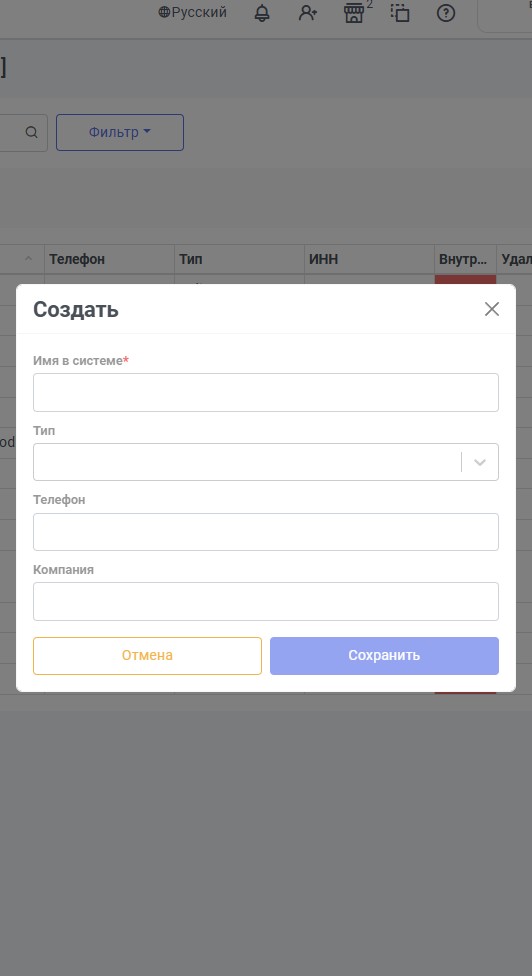Open notifications bell icon
The height and width of the screenshot is (976, 532).
pos(263,13)
